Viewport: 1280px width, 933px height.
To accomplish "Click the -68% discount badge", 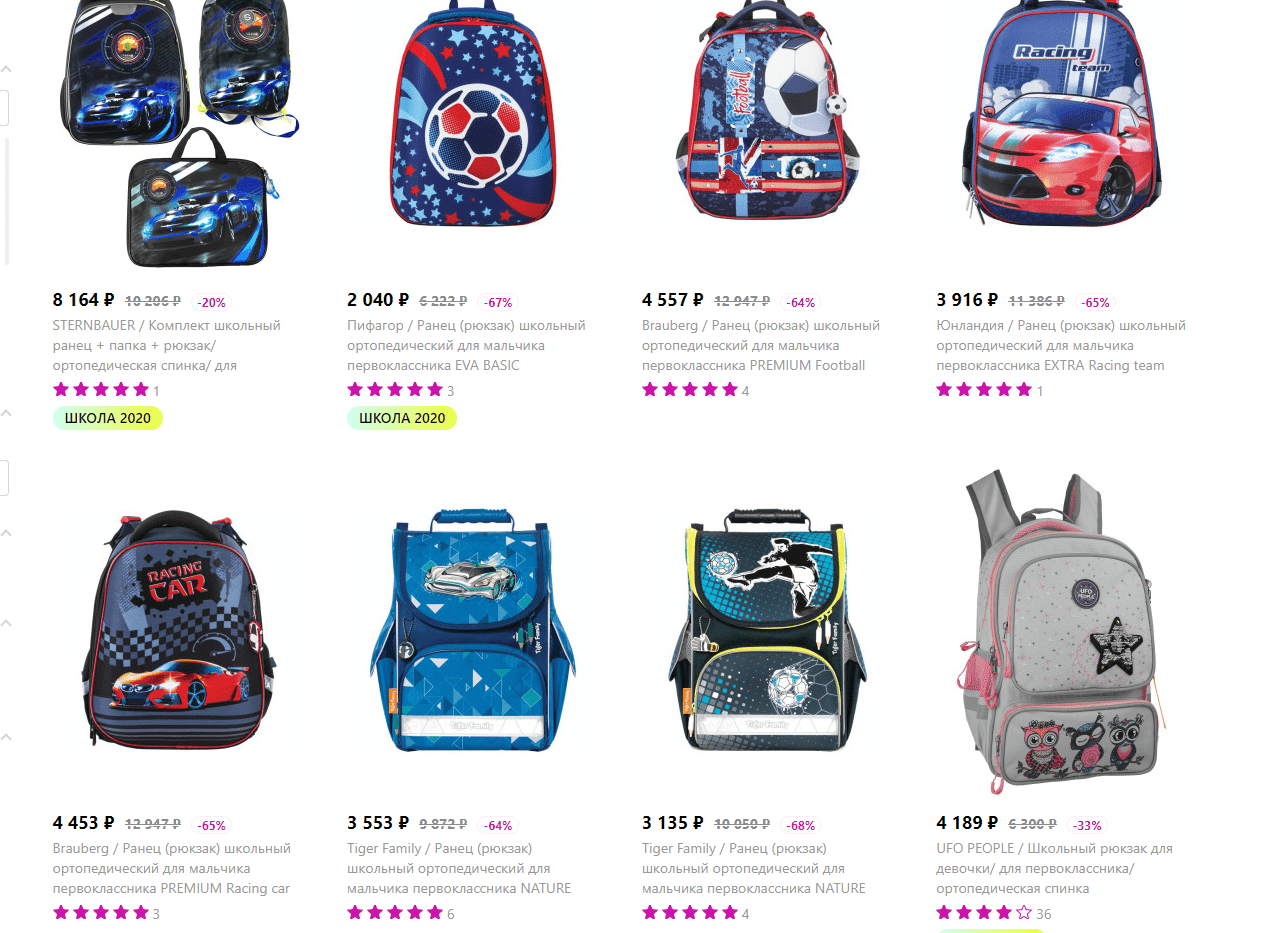I will click(801, 825).
